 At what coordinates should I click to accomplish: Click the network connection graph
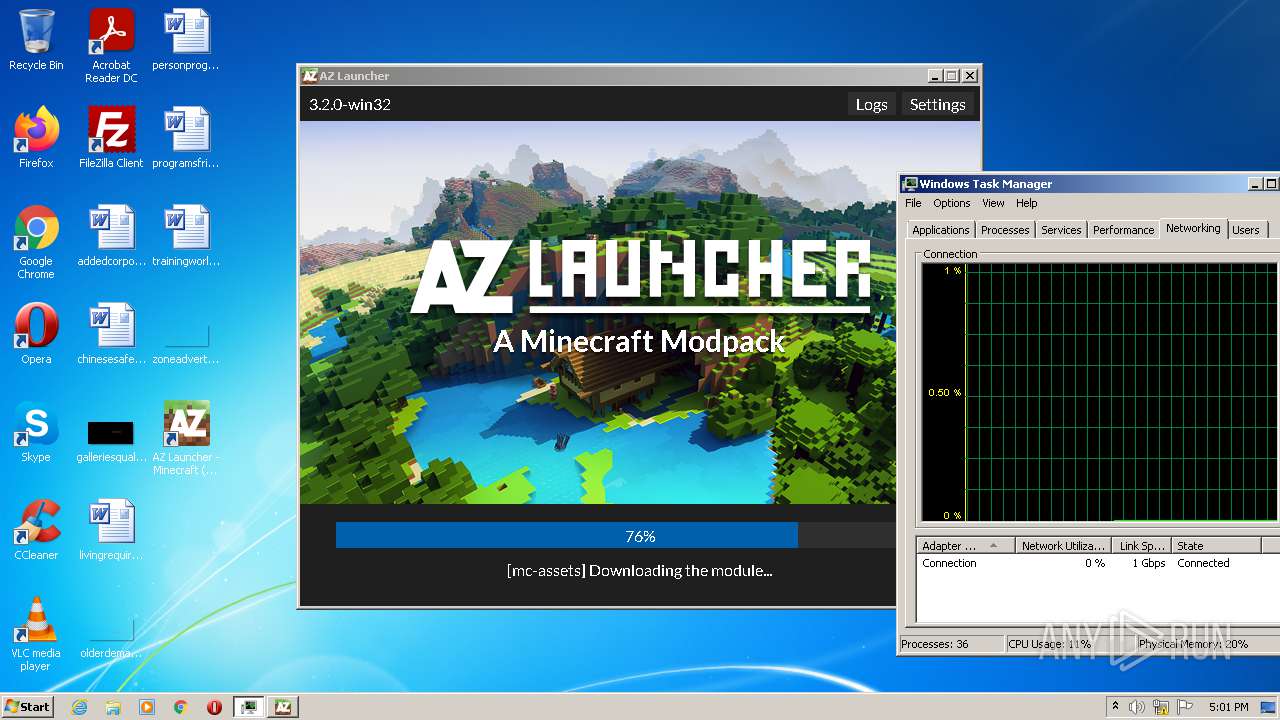click(1099, 392)
